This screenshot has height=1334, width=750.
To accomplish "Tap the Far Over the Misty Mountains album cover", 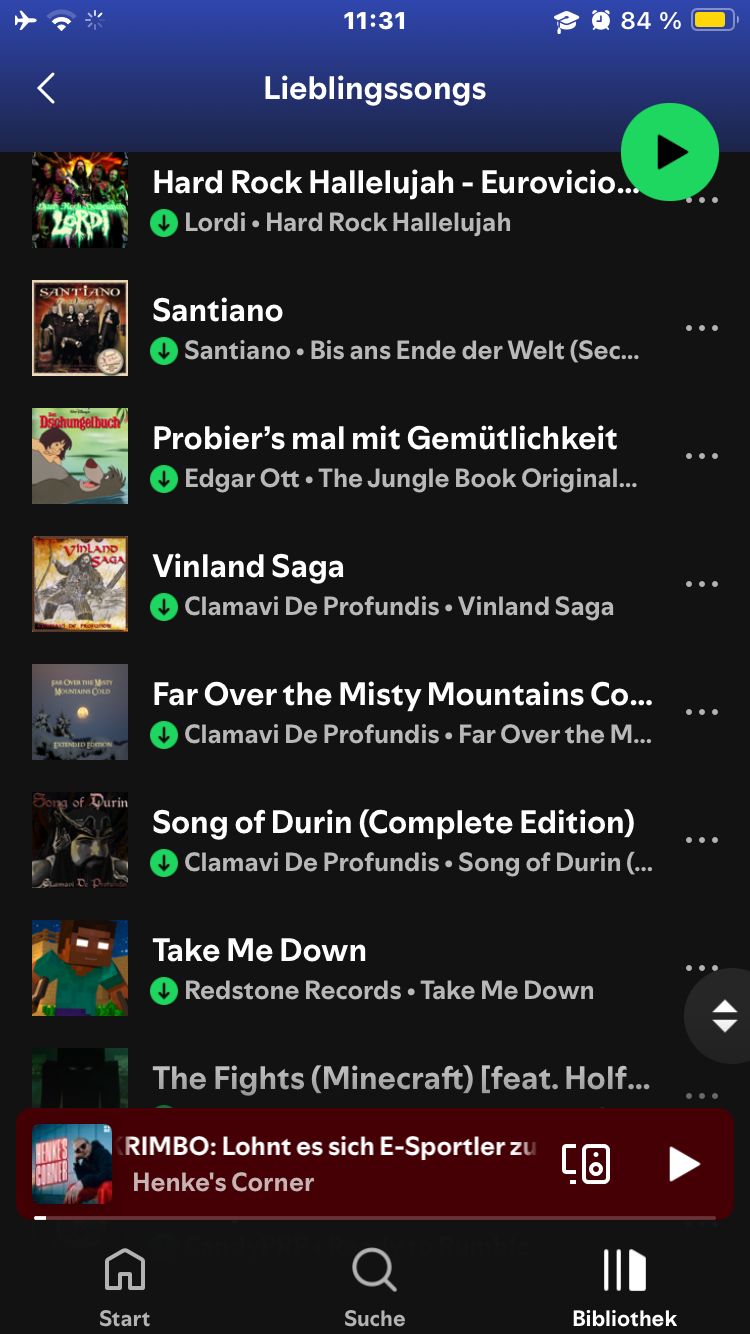I will [x=80, y=712].
